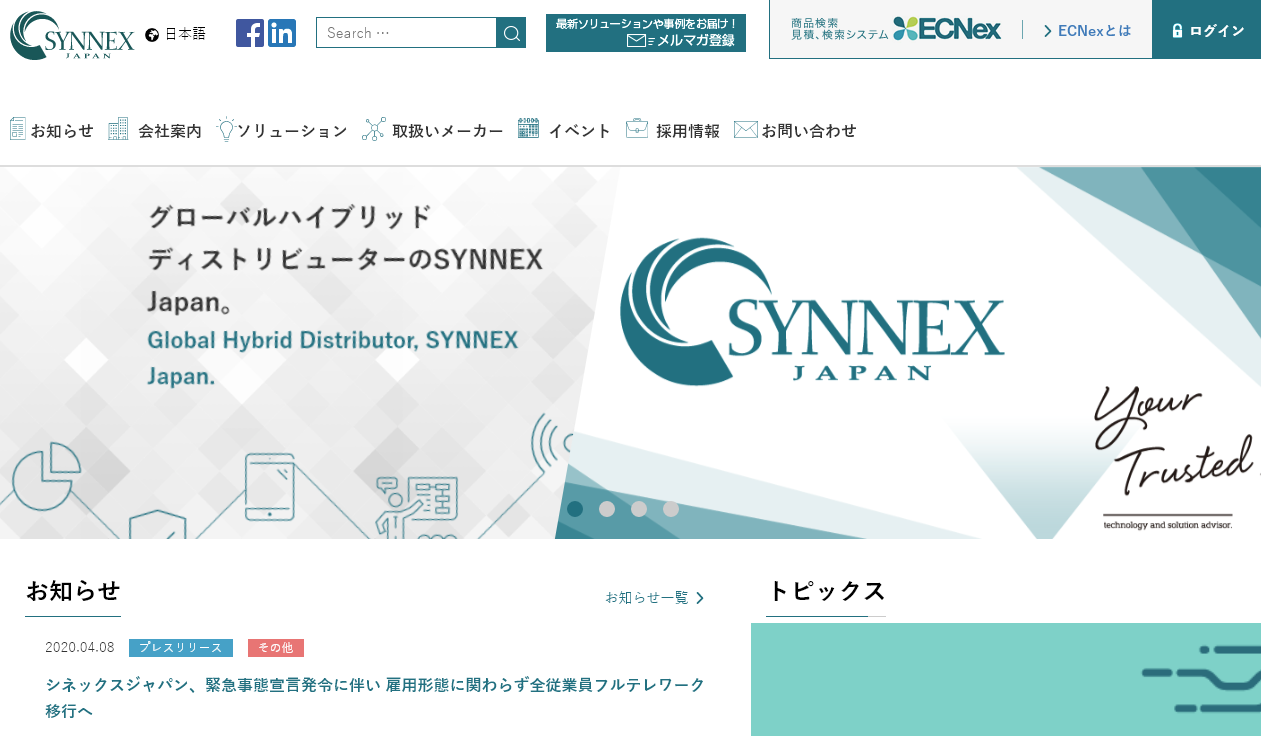The image size is (1261, 736).
Task: Click the building icon beside 会社案内
Action: coord(118,129)
